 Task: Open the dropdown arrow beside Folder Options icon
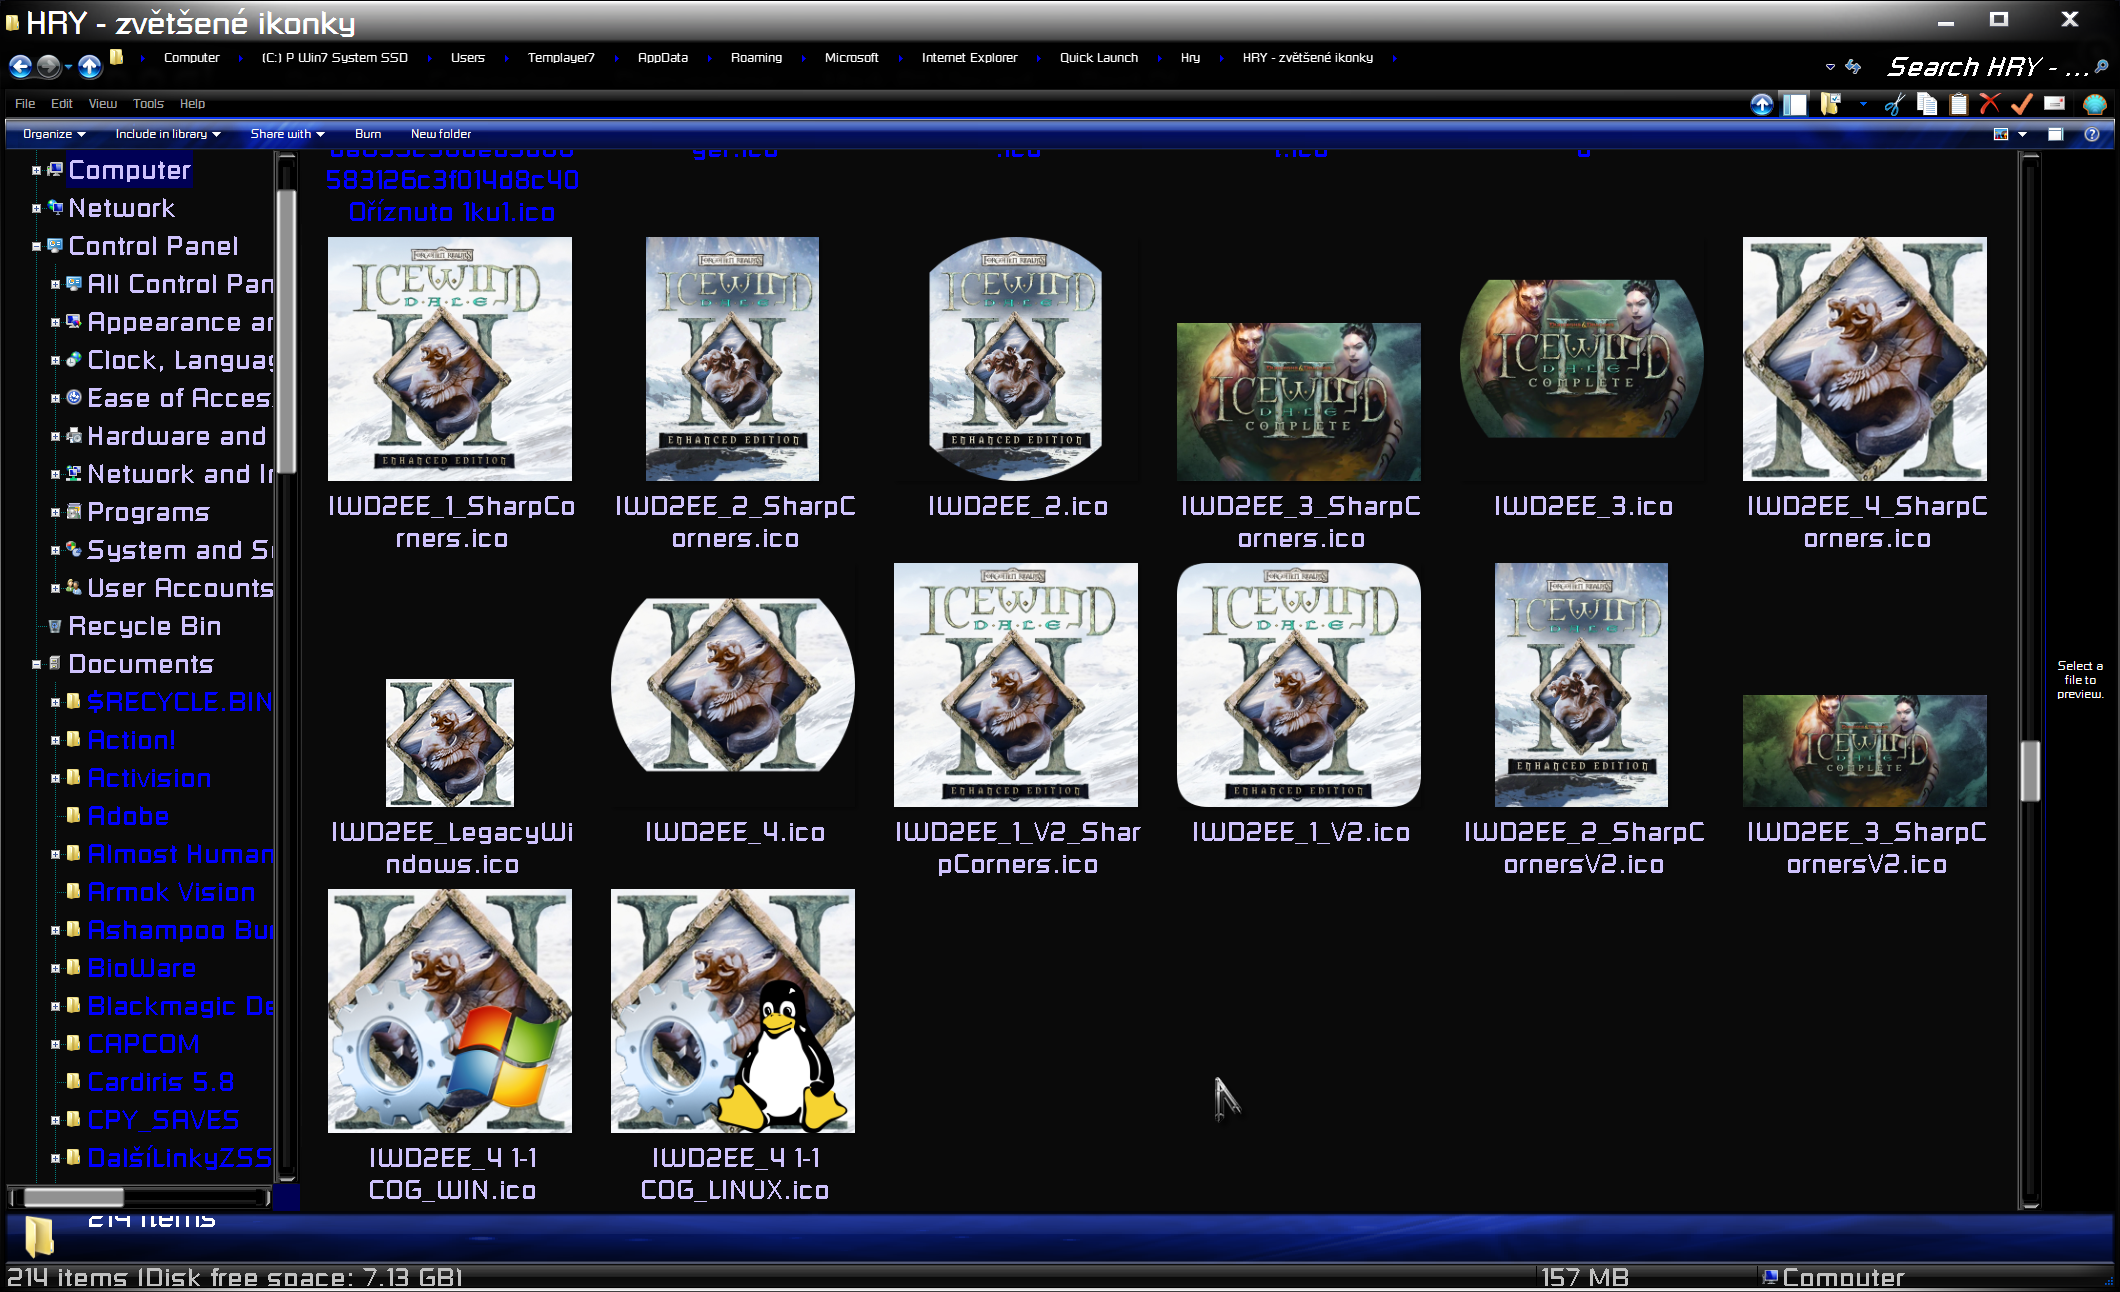click(1863, 104)
